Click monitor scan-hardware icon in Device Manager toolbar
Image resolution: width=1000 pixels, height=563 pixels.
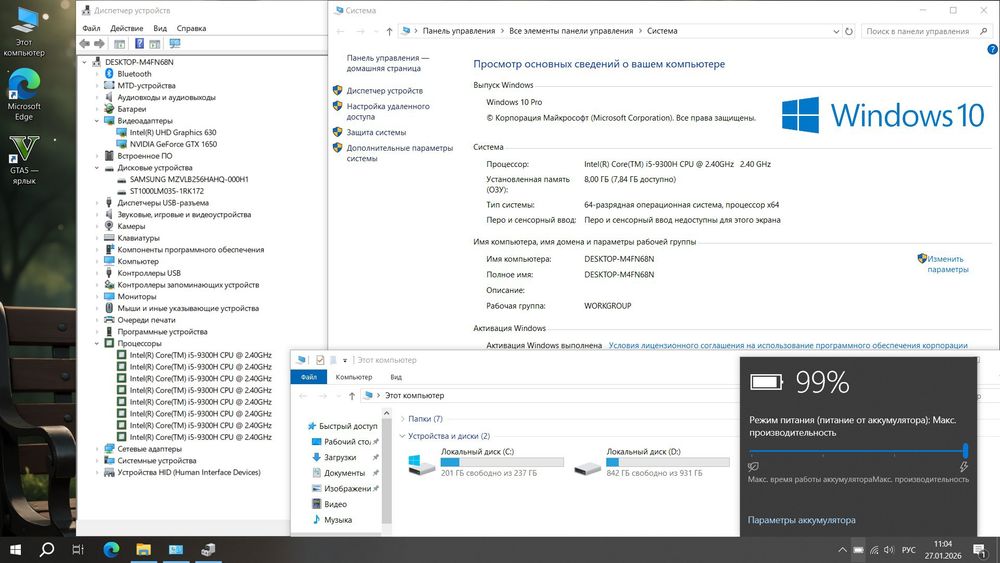tap(175, 43)
